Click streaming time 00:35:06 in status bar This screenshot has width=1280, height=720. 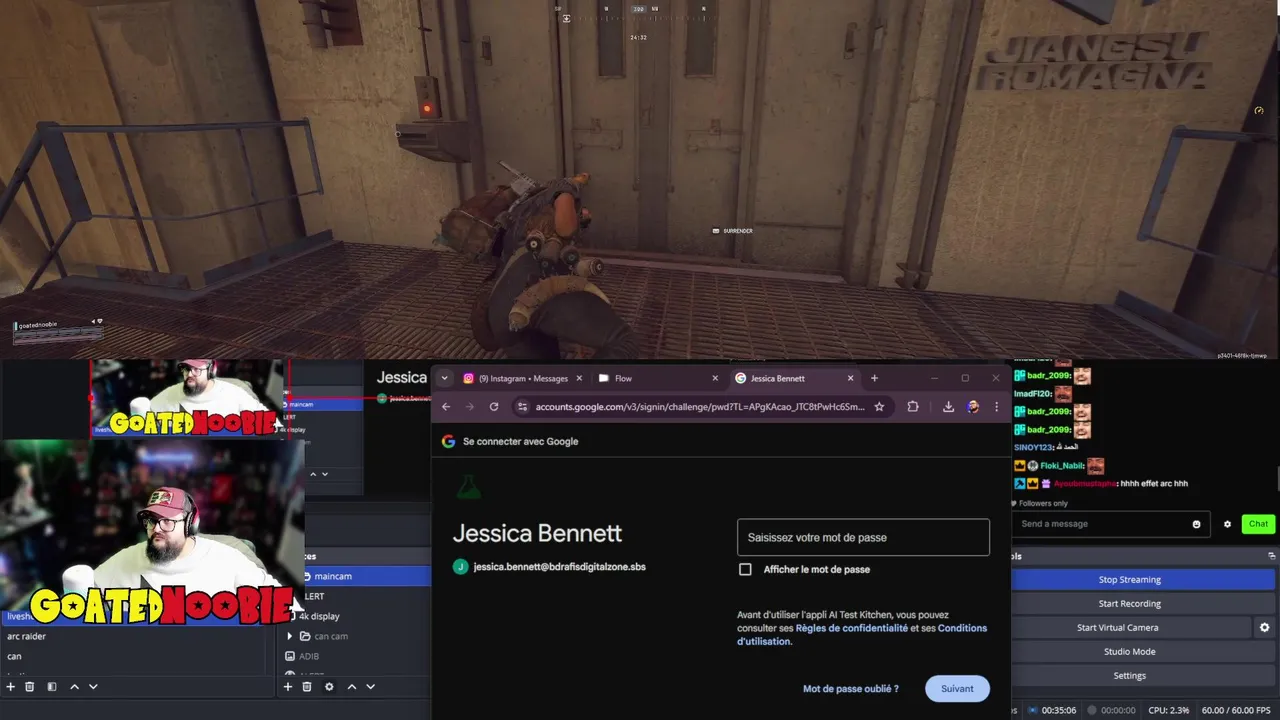tap(1059, 710)
